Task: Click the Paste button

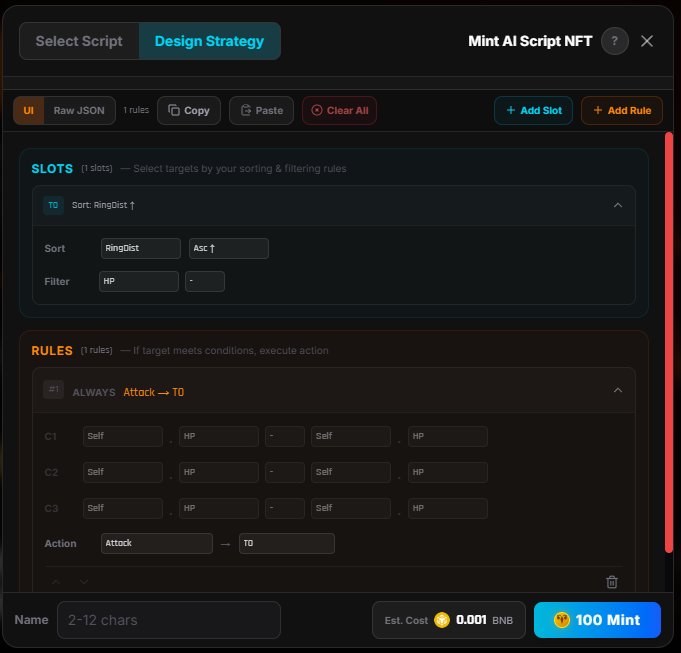Action: (x=261, y=110)
